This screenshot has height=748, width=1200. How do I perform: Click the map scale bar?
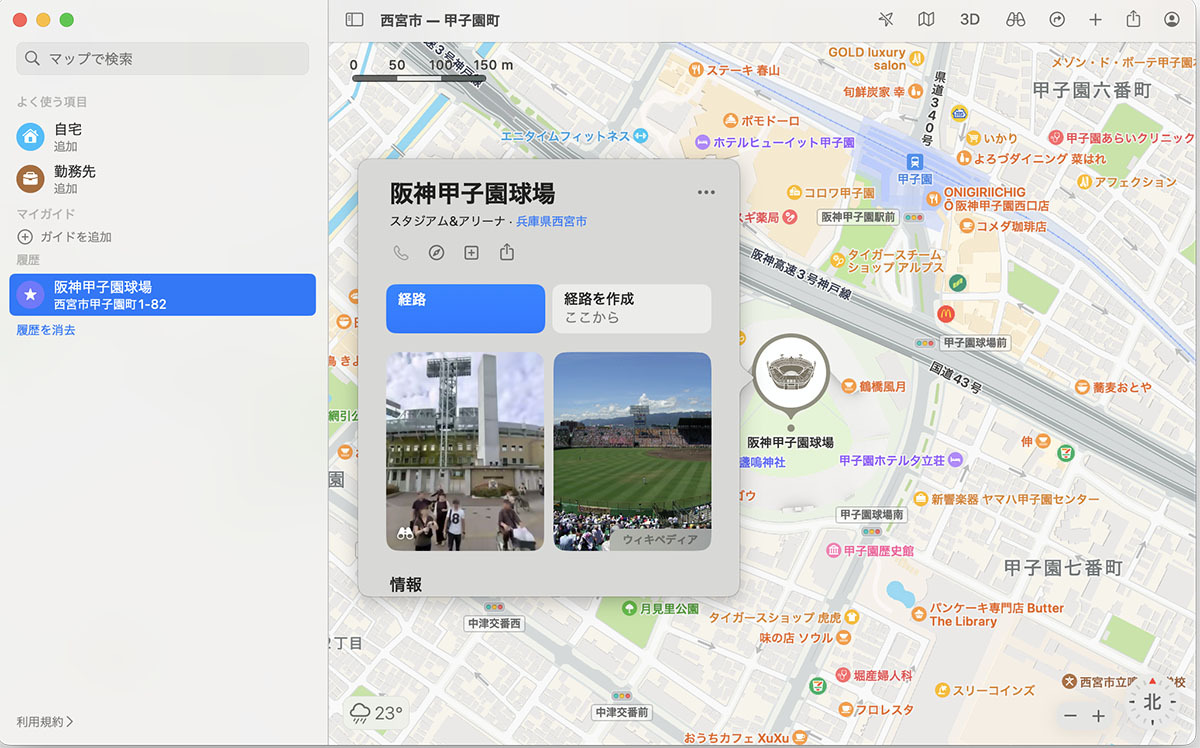coord(419,78)
